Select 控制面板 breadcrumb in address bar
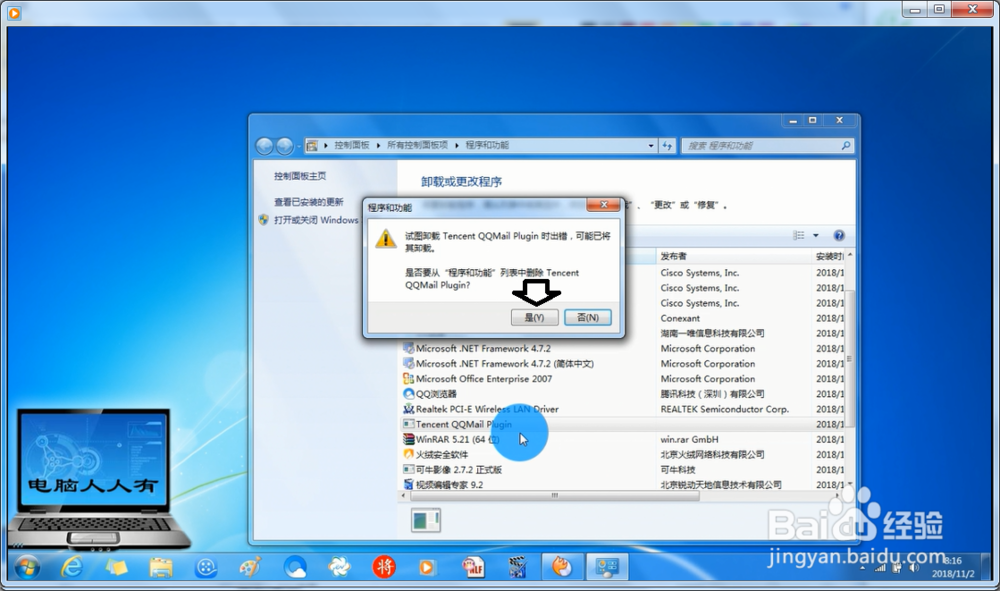The image size is (1000, 591). (352, 145)
